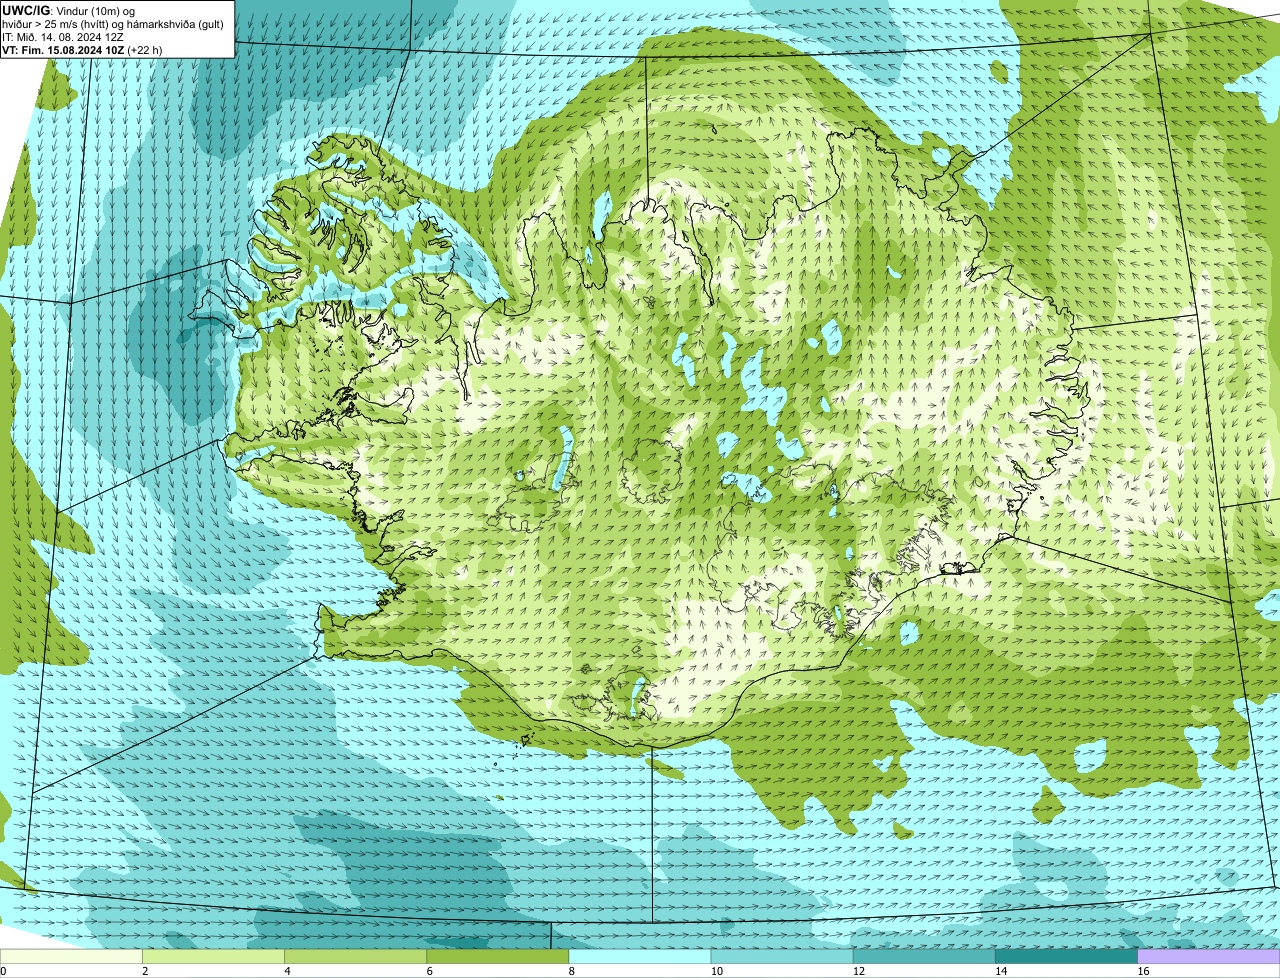
Task: Click the '4' label on the color scale
Action: (x=287, y=971)
